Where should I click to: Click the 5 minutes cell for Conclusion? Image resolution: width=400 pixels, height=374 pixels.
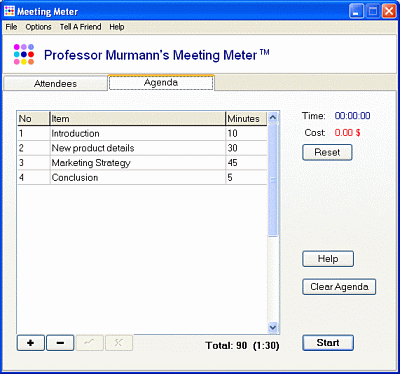(x=246, y=177)
